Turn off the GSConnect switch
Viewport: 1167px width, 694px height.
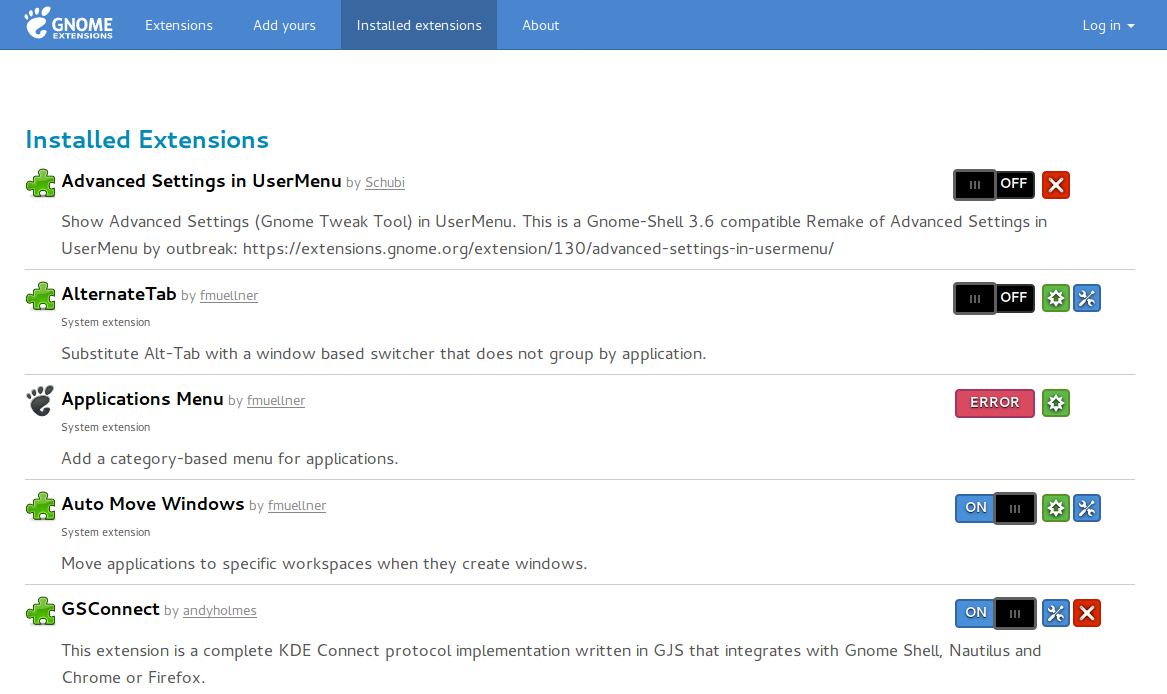point(995,613)
